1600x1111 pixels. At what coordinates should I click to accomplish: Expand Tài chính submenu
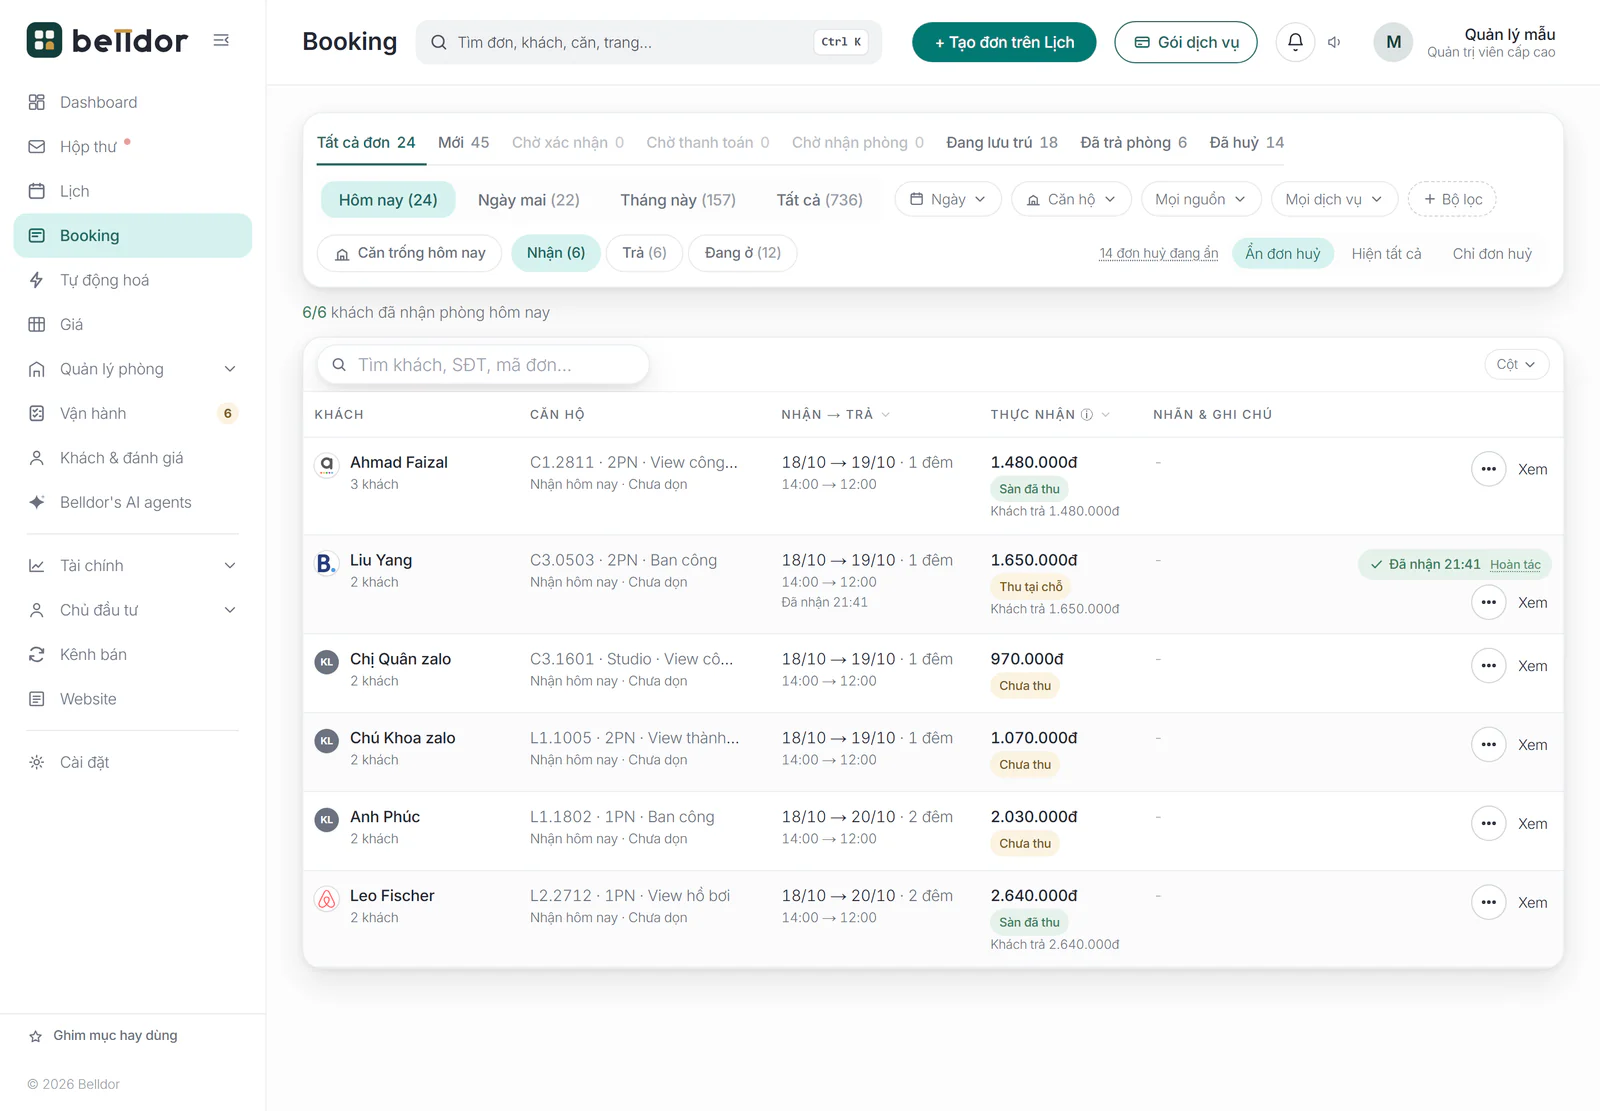pos(133,565)
